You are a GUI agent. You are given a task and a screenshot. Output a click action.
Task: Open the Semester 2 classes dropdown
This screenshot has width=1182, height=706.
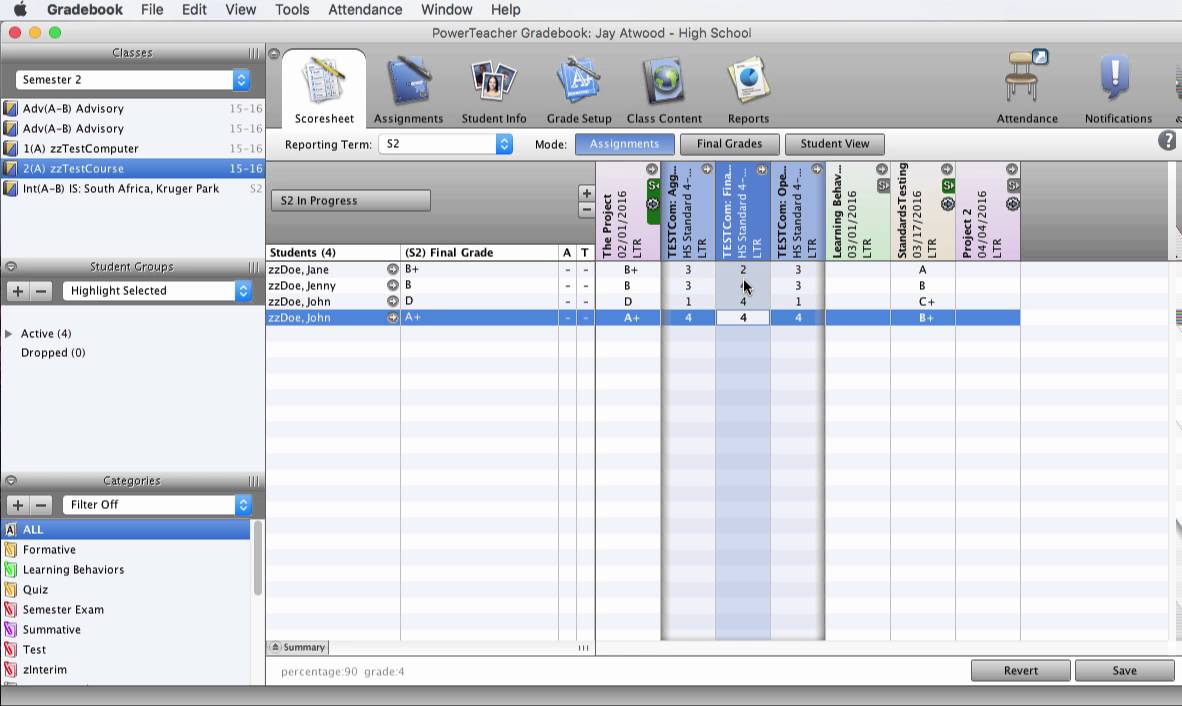point(133,80)
